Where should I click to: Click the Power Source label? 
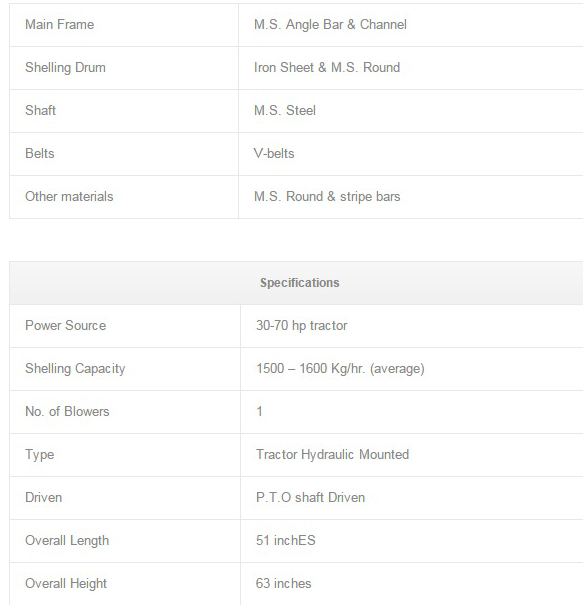coord(66,325)
